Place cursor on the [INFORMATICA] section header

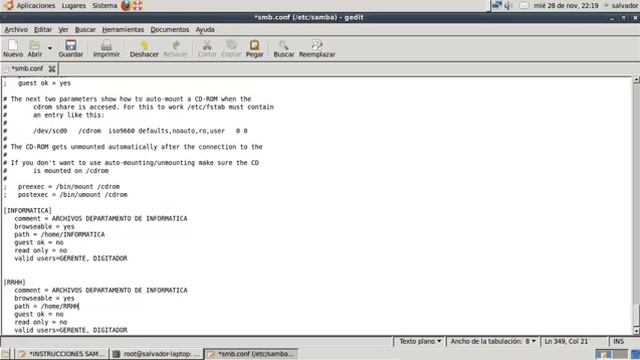pyautogui.click(x=28, y=211)
